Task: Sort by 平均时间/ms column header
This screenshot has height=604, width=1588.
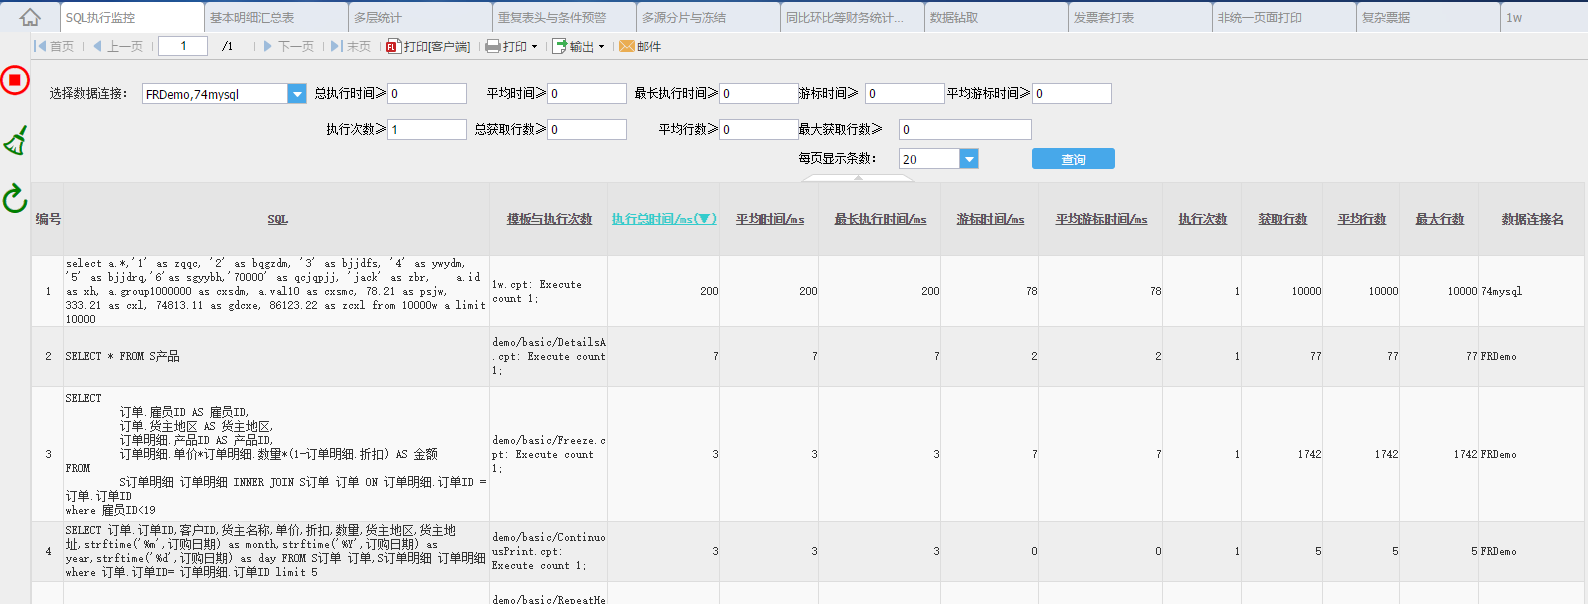Action: (770, 219)
